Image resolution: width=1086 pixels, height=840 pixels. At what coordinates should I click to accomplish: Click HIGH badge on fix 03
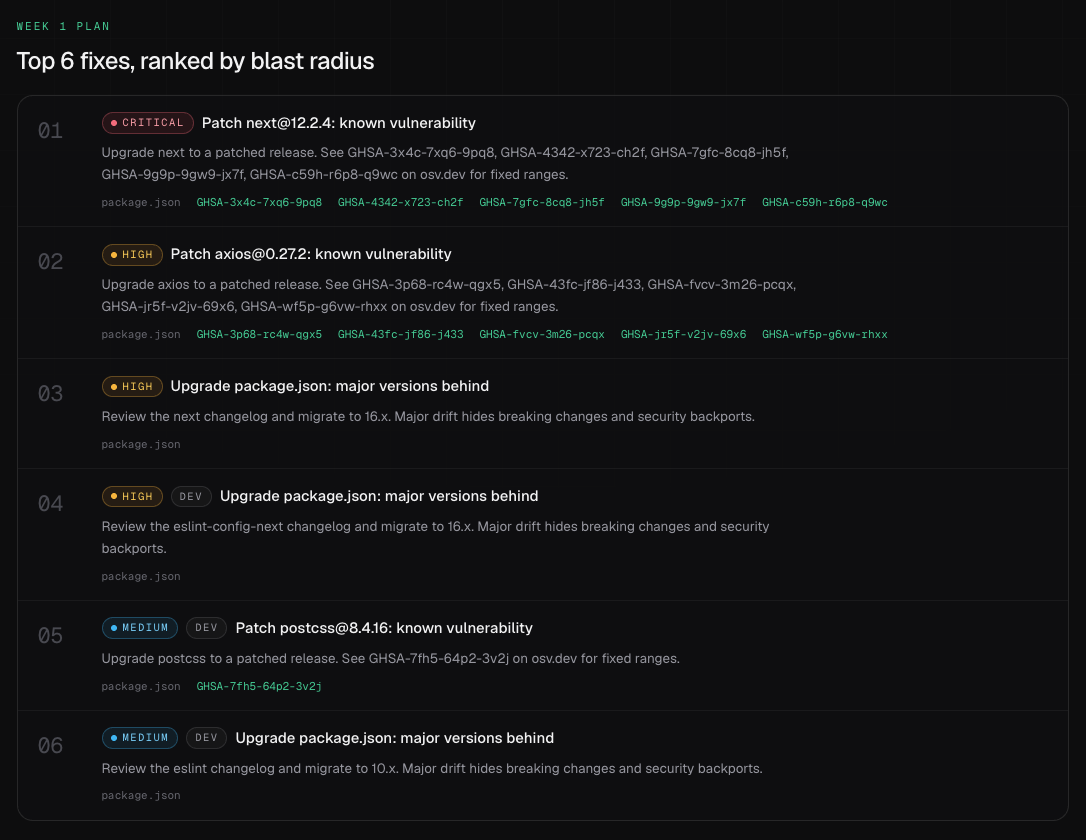tap(132, 386)
